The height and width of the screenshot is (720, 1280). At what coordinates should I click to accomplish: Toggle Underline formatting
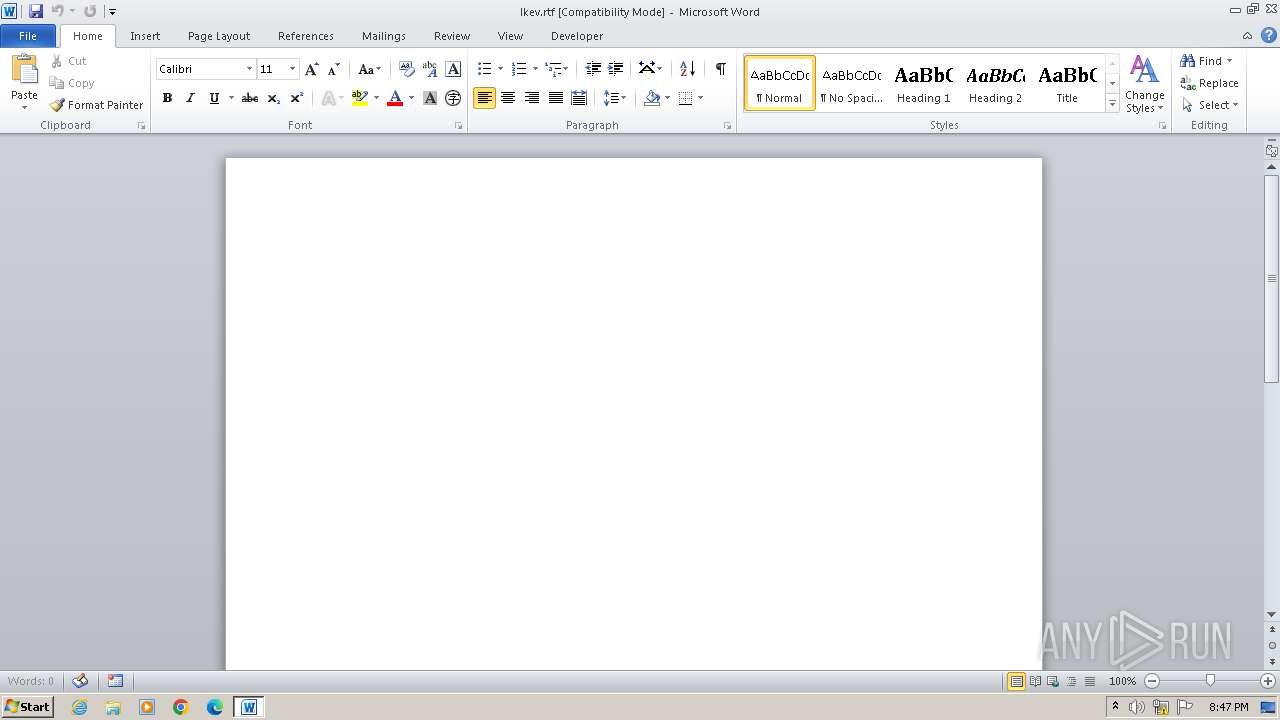tap(213, 98)
